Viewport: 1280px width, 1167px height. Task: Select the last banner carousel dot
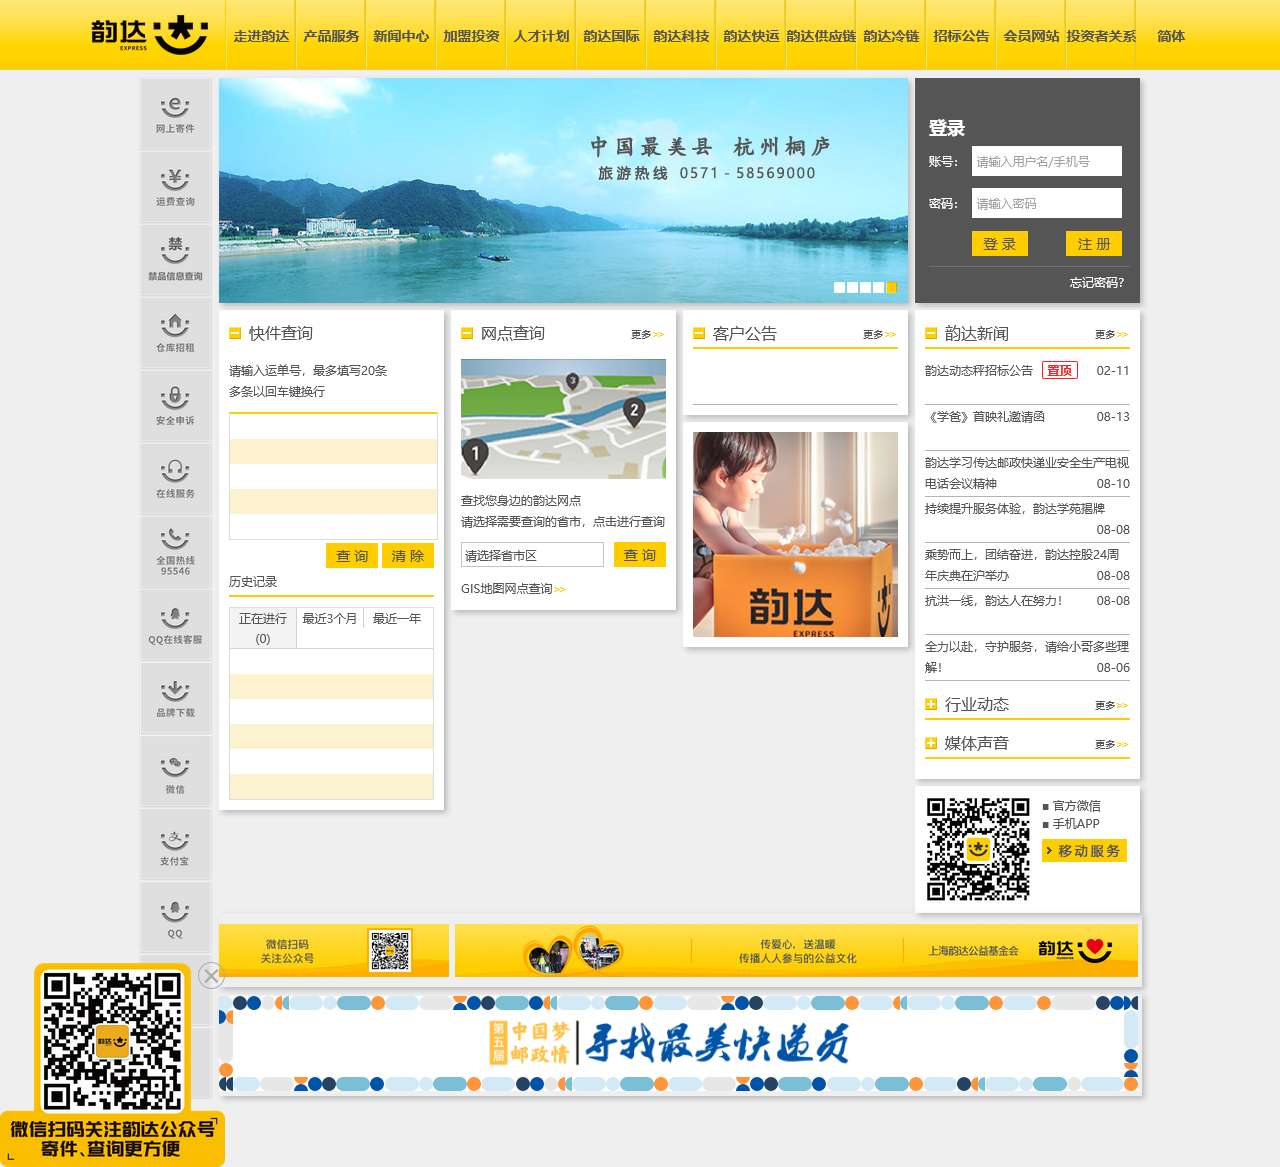pos(891,287)
